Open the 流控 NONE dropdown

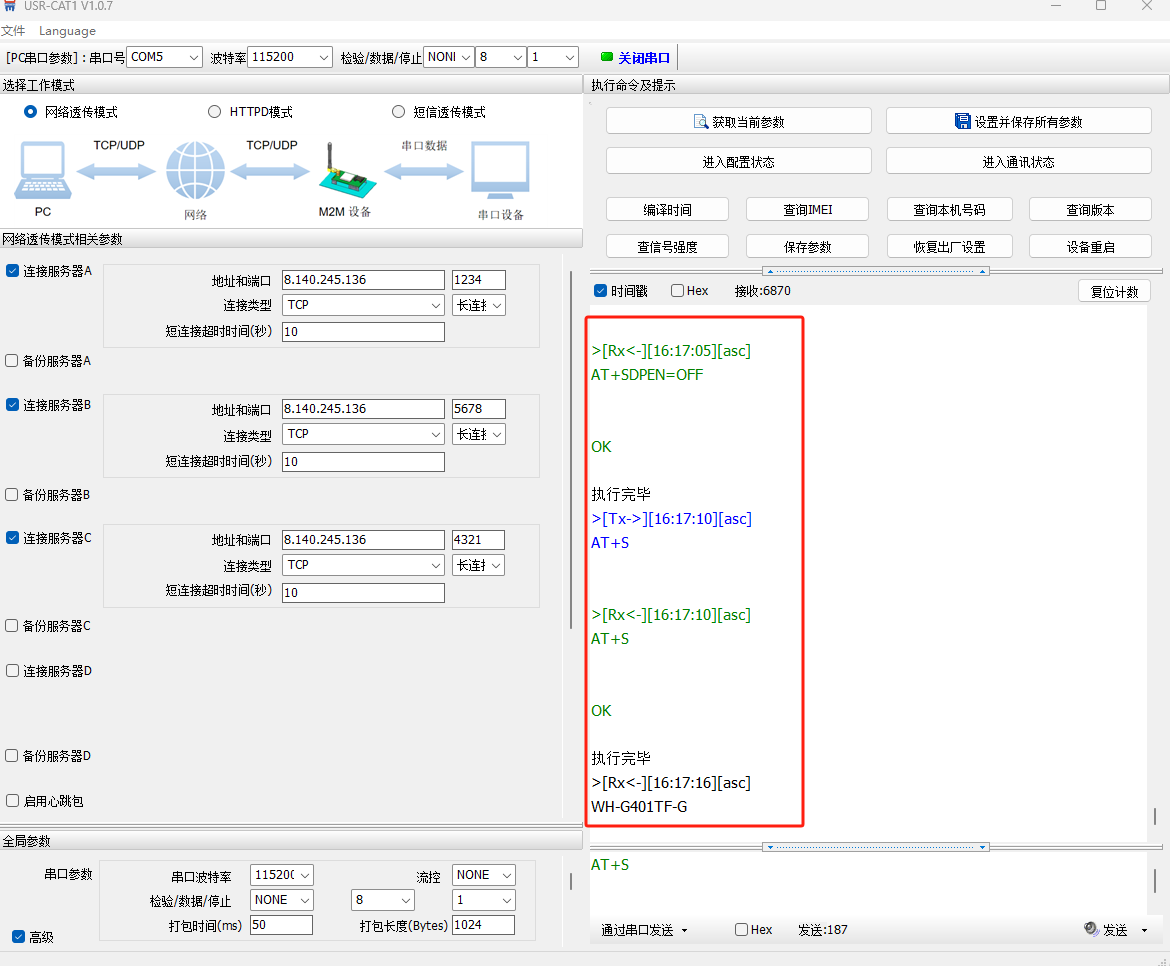(x=484, y=875)
